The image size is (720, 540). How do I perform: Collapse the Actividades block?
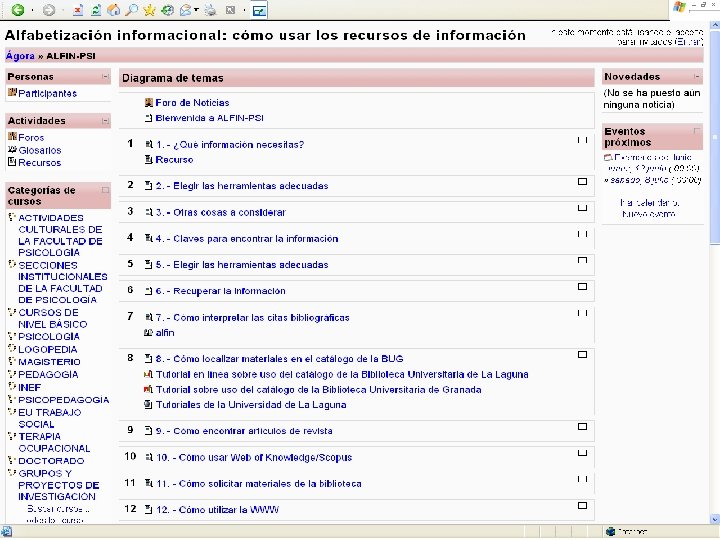[105, 121]
